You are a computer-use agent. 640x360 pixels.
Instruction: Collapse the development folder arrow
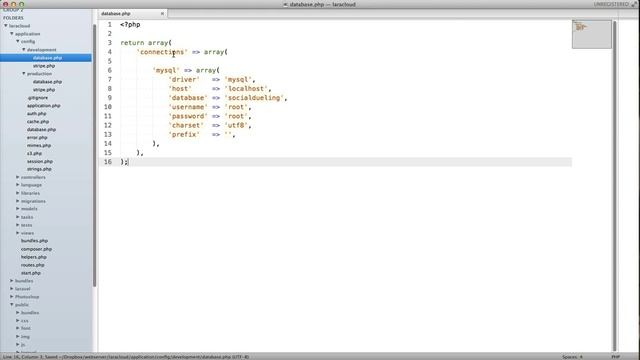(24, 49)
